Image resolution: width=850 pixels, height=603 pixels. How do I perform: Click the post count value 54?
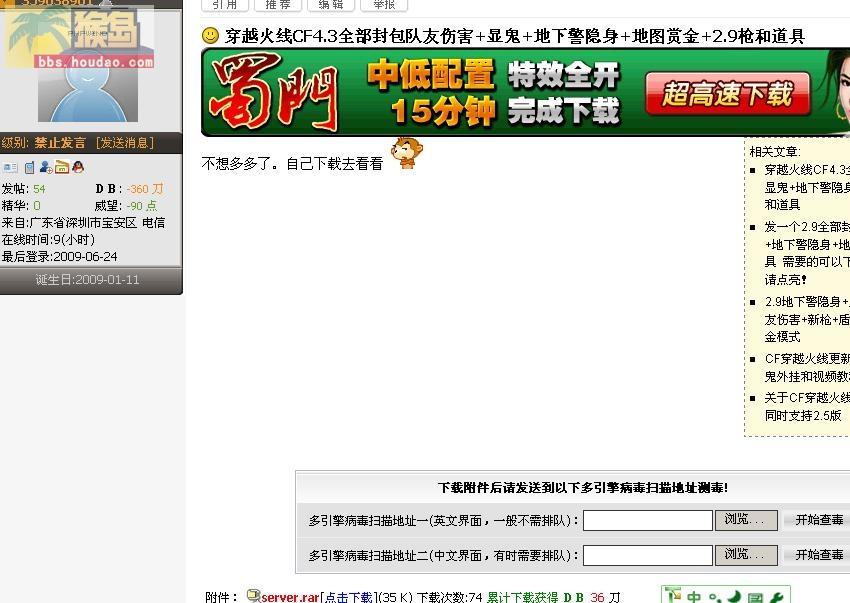click(x=39, y=189)
